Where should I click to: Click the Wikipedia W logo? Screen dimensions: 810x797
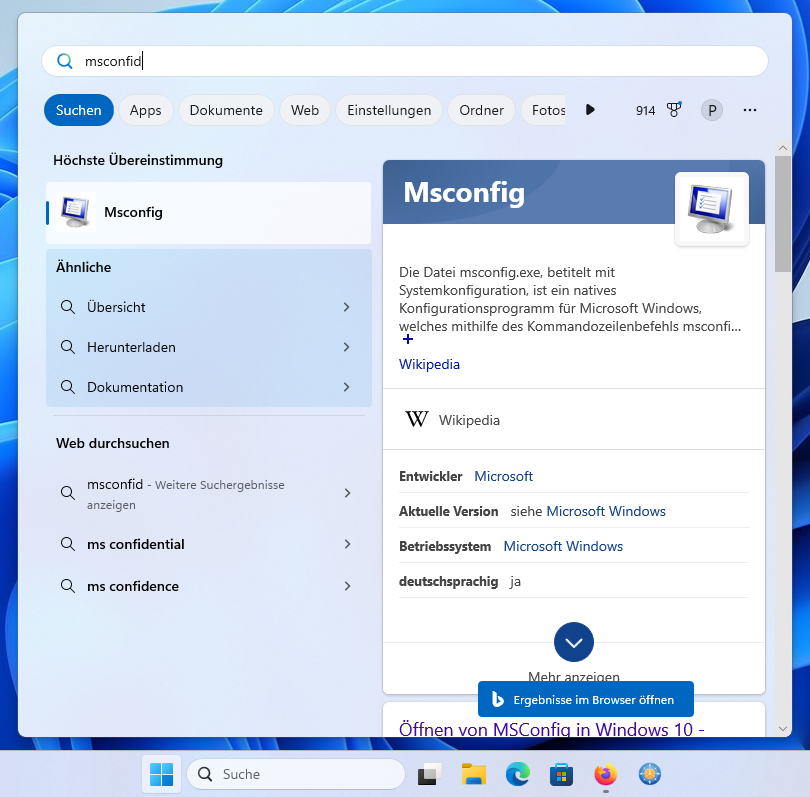point(416,419)
